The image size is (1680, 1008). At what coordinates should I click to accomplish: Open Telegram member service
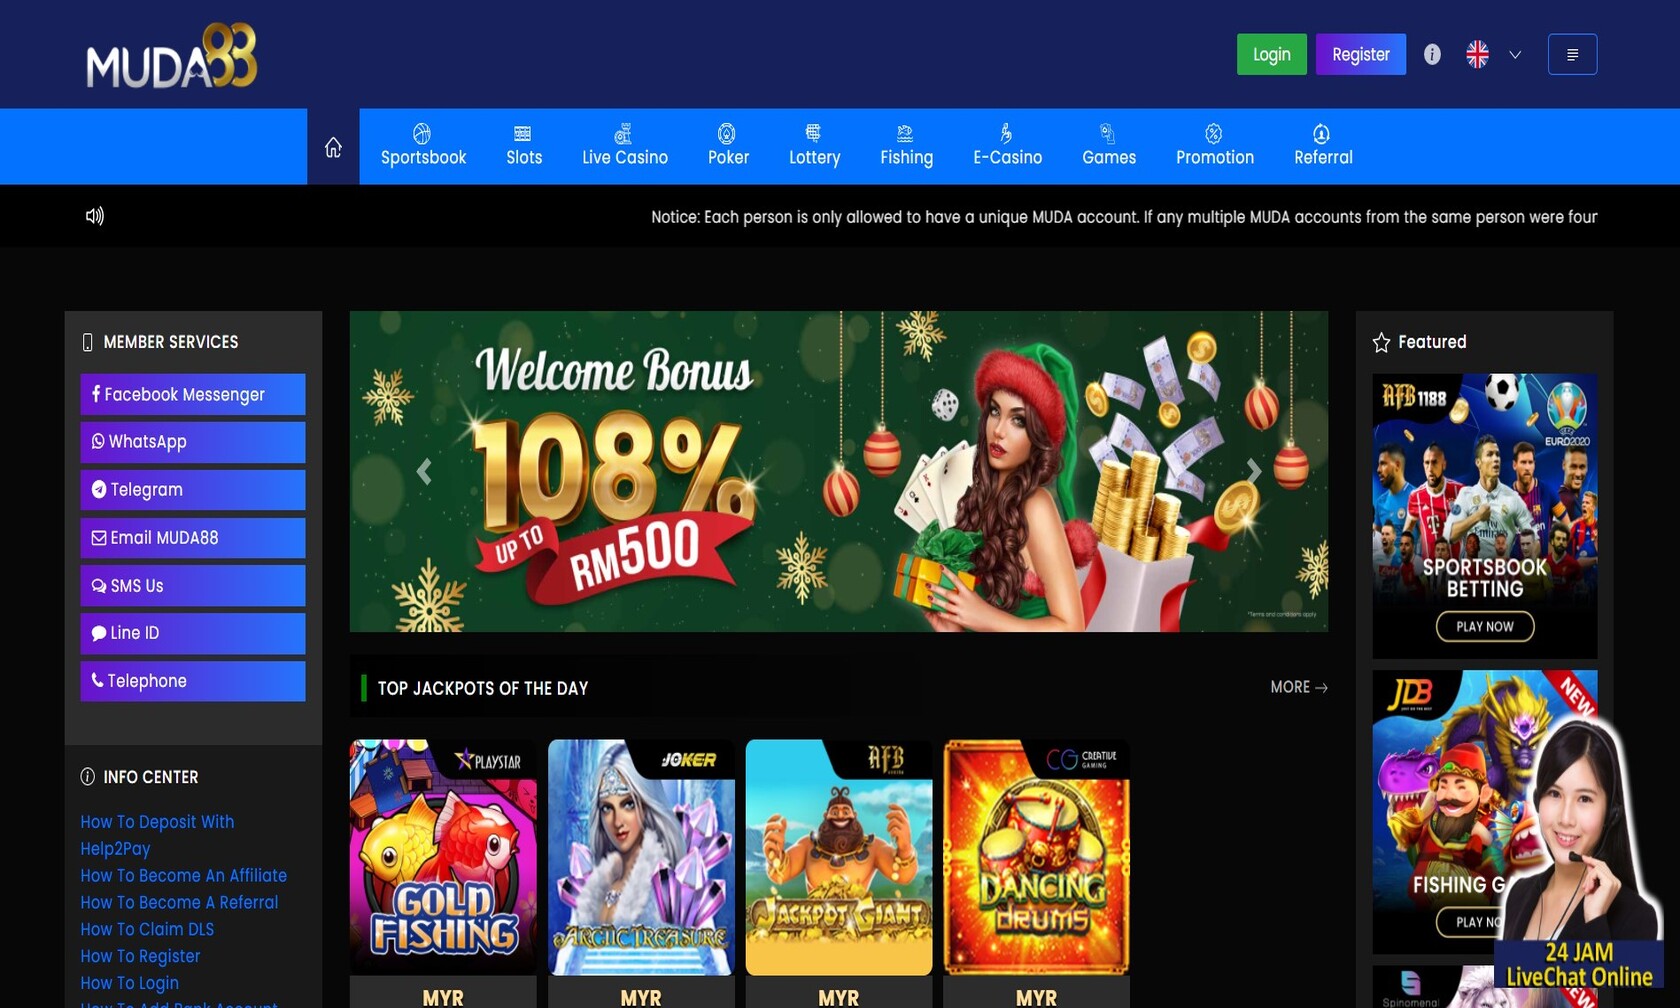pos(193,490)
